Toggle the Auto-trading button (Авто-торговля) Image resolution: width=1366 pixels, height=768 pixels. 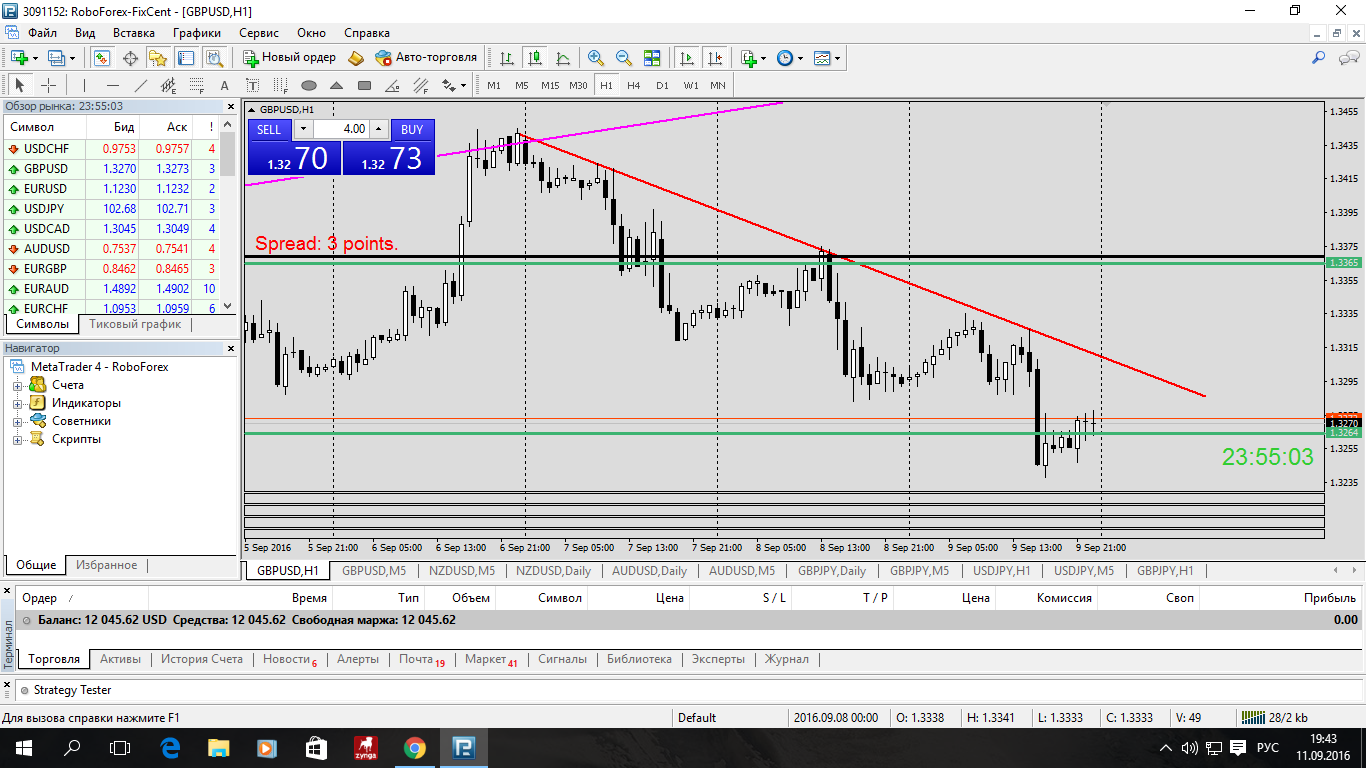426,58
